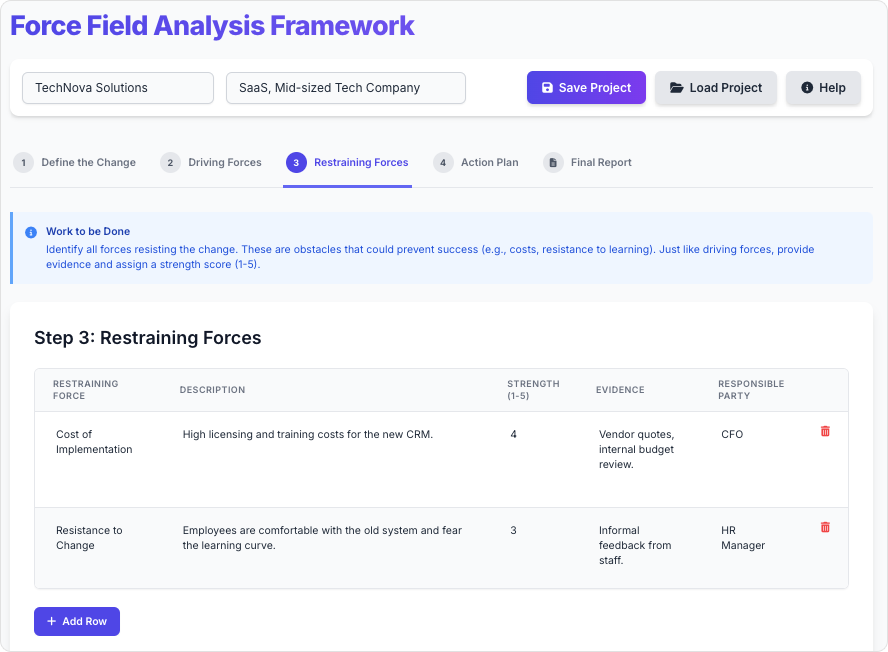Click step 2 number circle

(170, 163)
